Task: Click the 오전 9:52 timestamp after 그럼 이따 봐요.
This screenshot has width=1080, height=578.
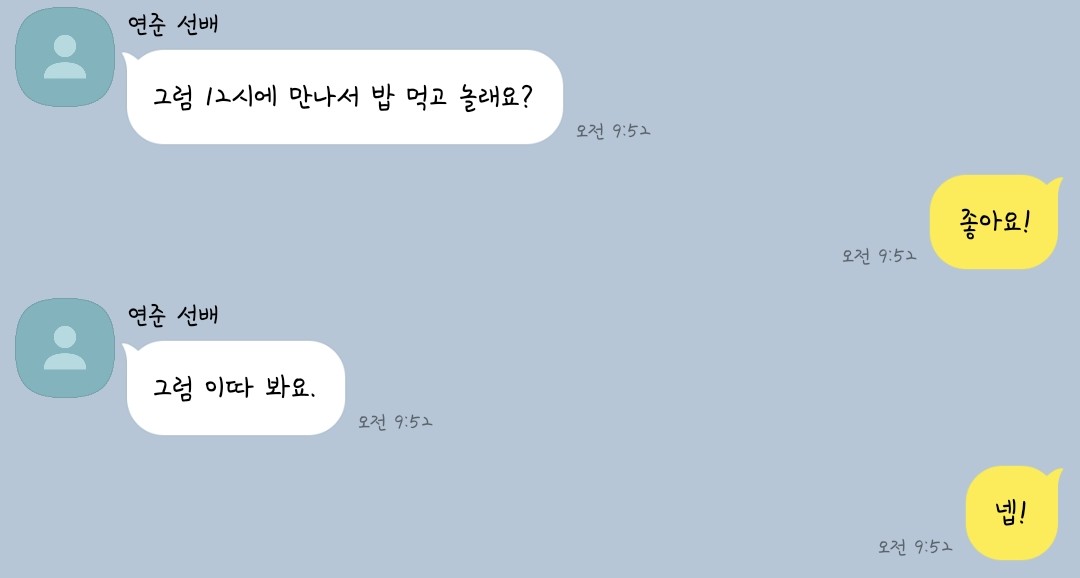Action: click(395, 422)
